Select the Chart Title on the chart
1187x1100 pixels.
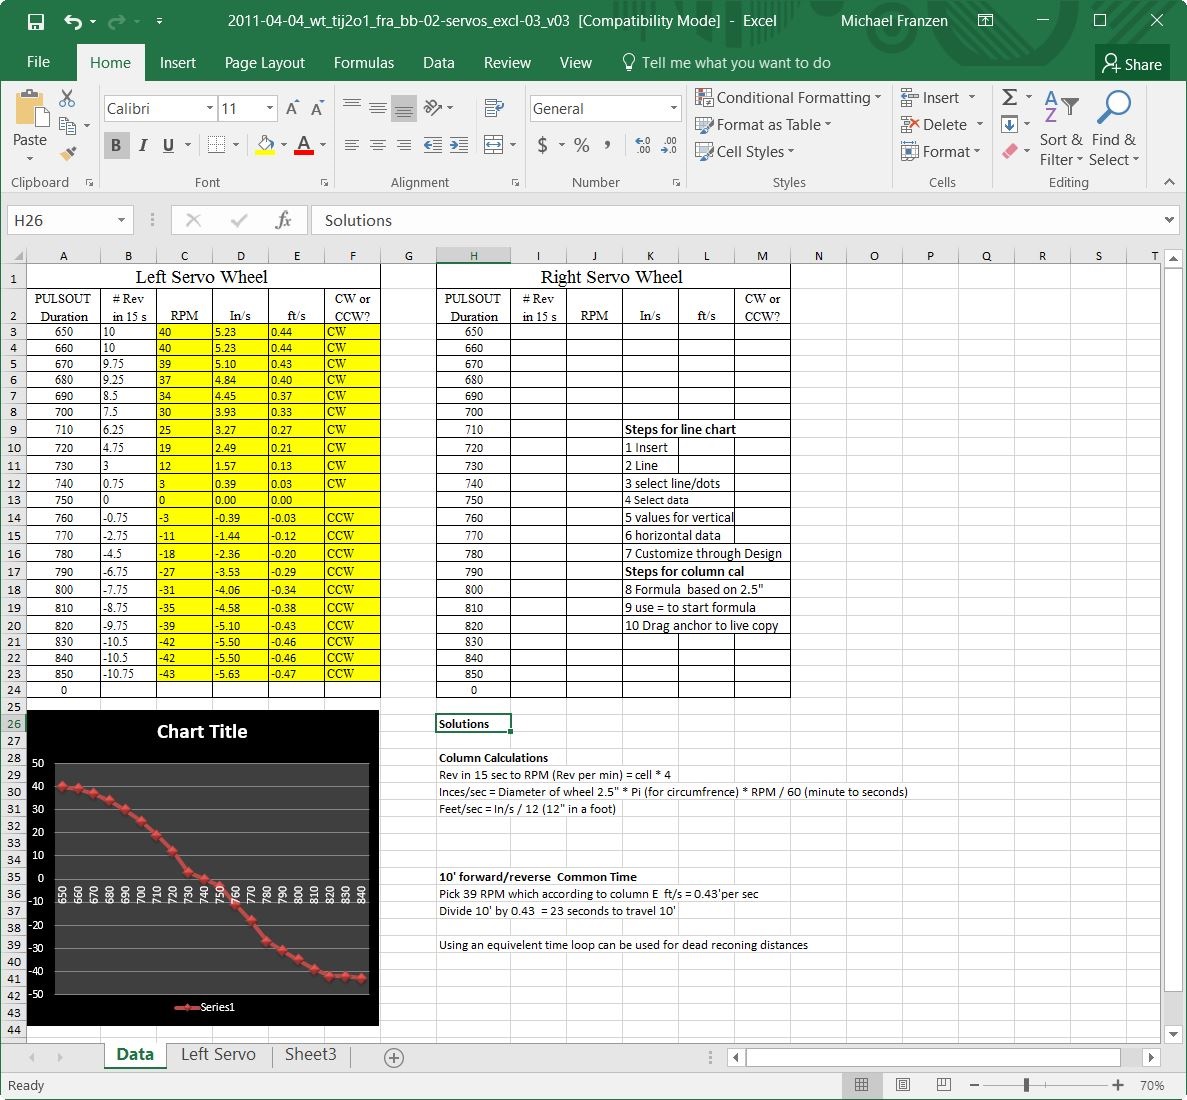(x=202, y=731)
